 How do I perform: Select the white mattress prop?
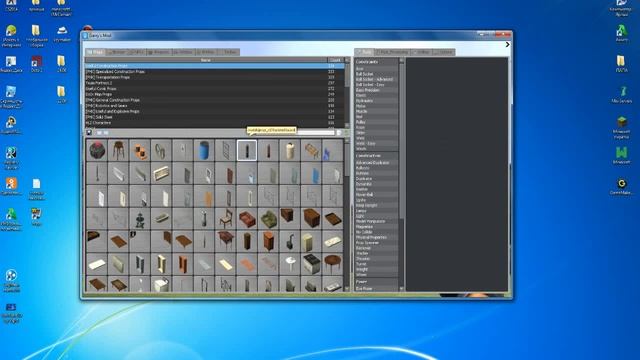coord(332,241)
